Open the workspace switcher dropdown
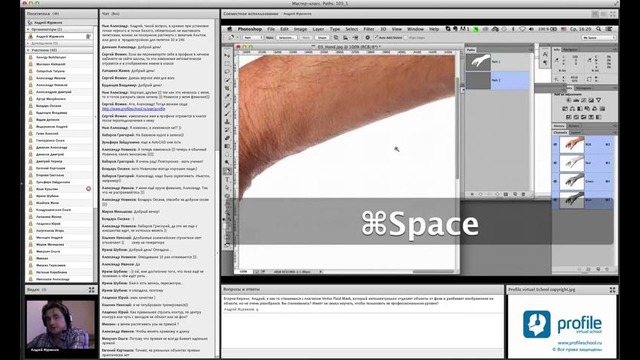This screenshot has width=640, height=360. coord(599,38)
